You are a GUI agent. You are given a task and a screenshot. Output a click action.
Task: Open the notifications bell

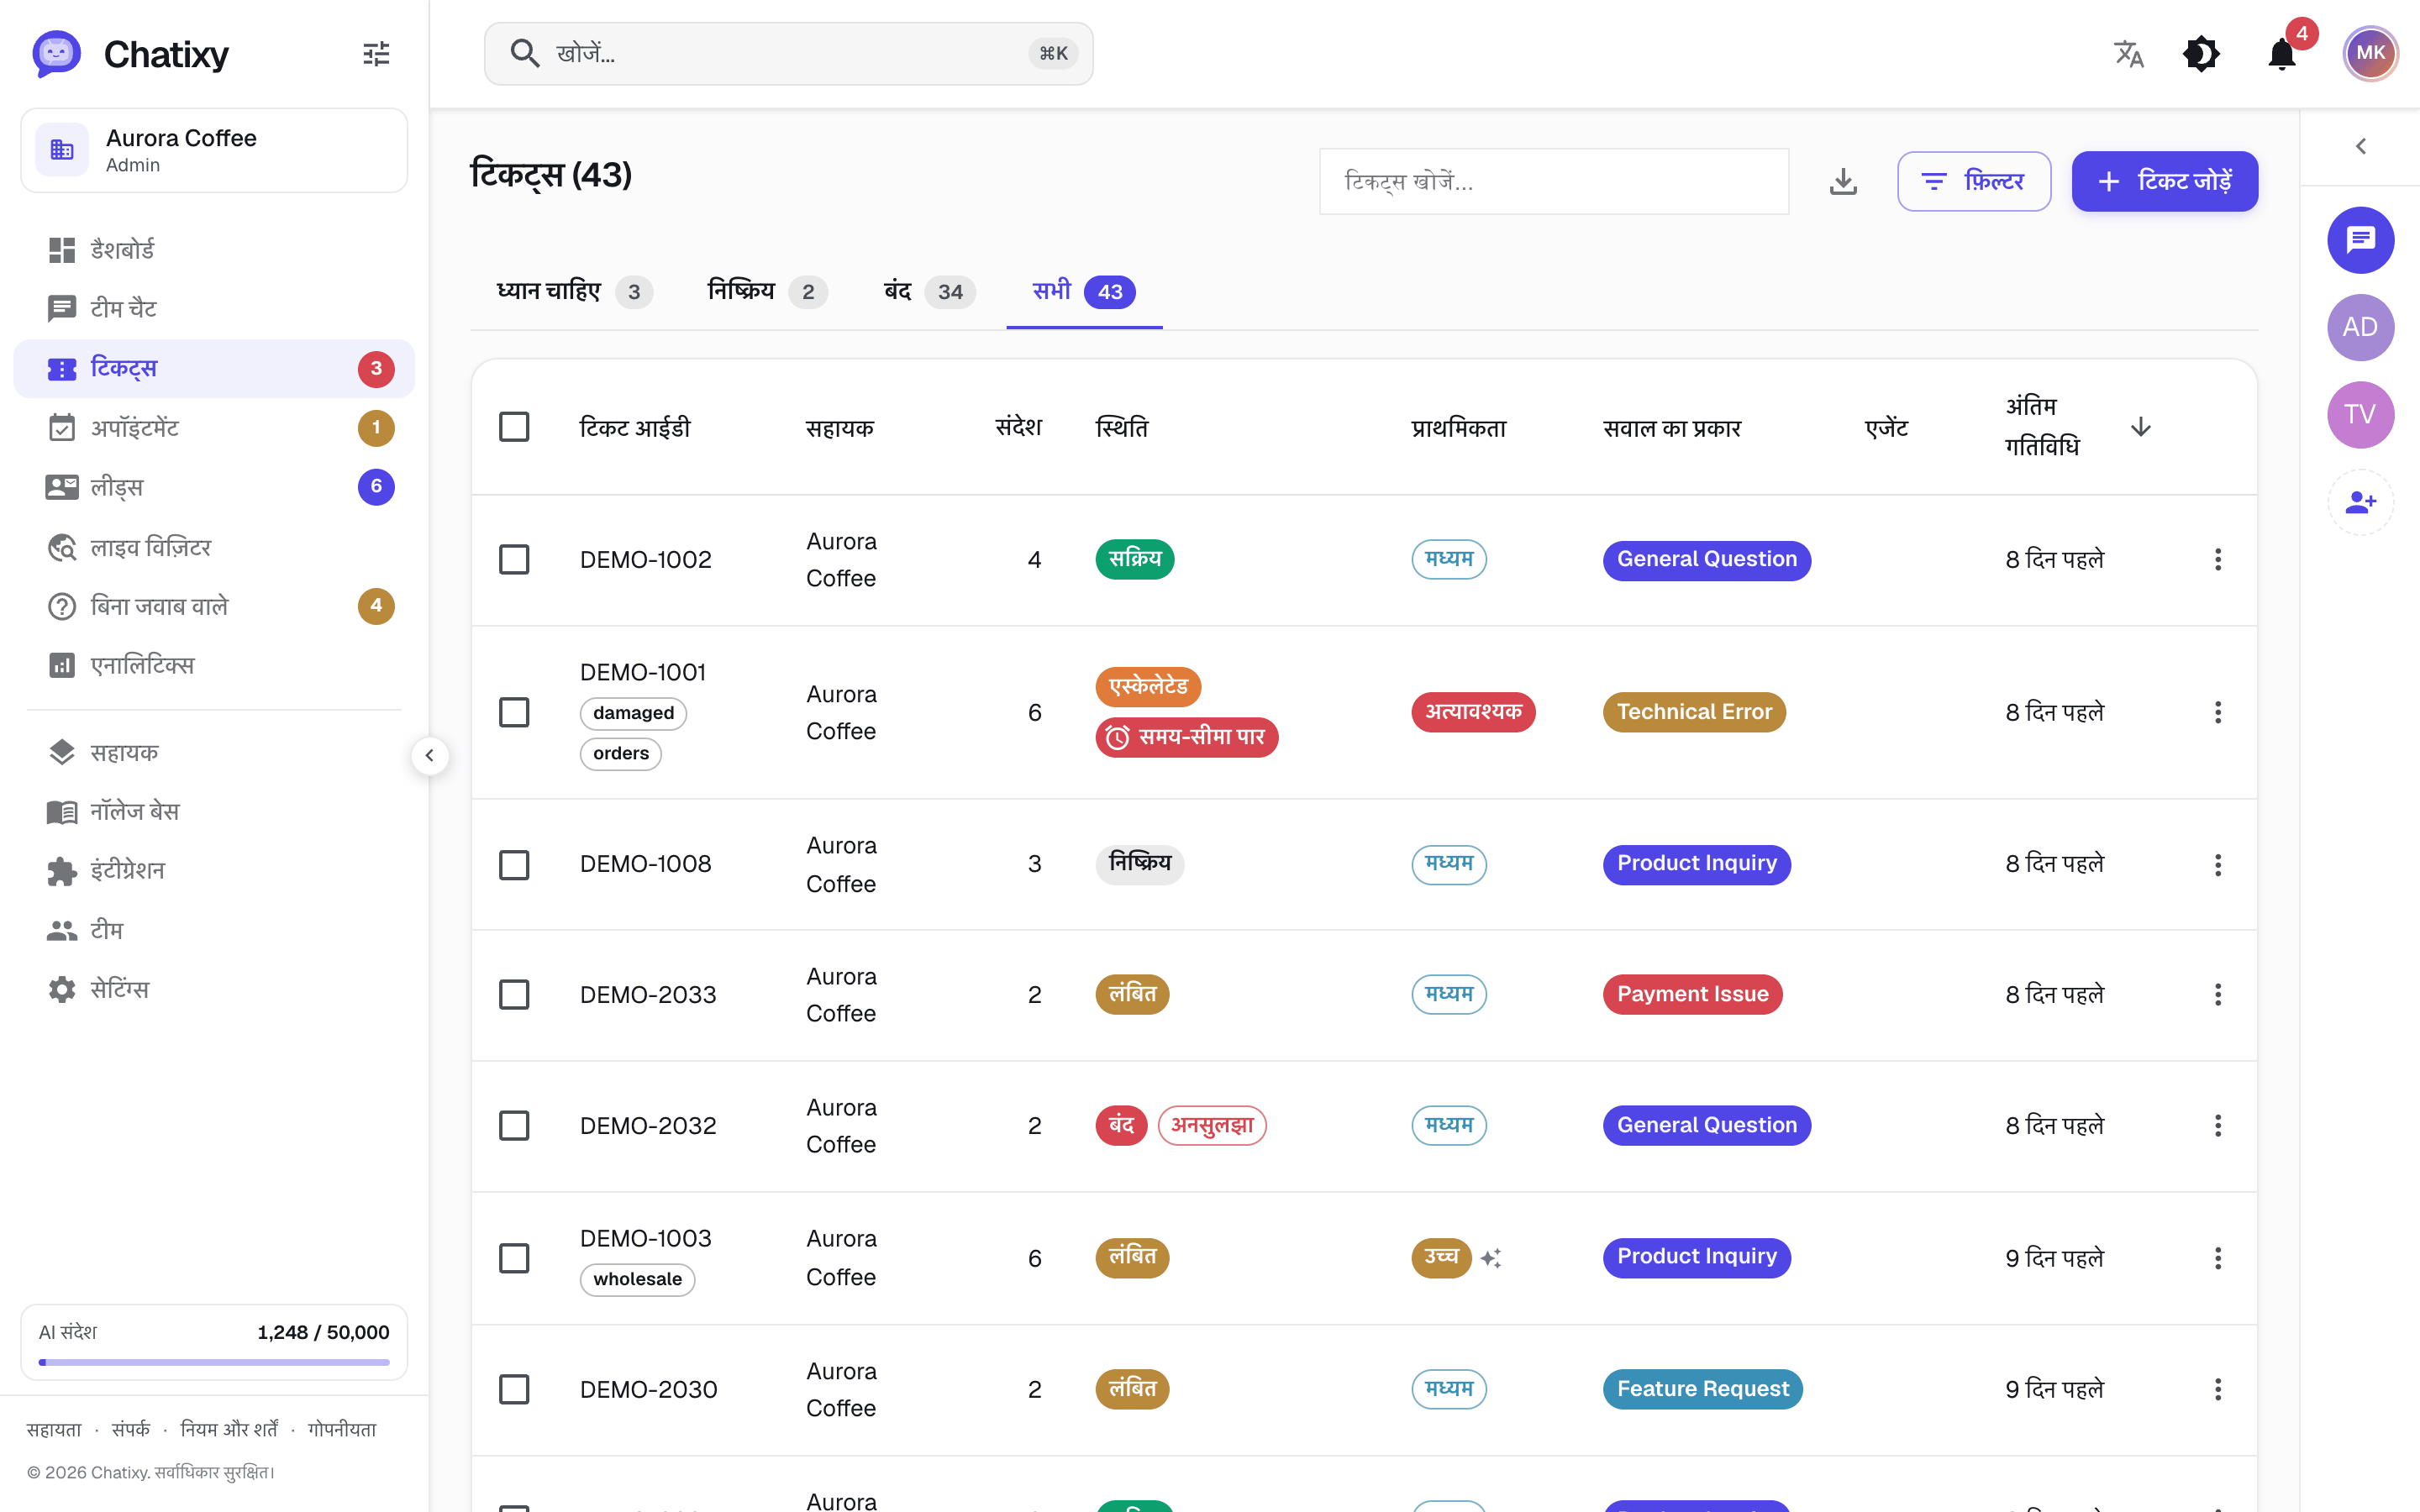(2282, 54)
